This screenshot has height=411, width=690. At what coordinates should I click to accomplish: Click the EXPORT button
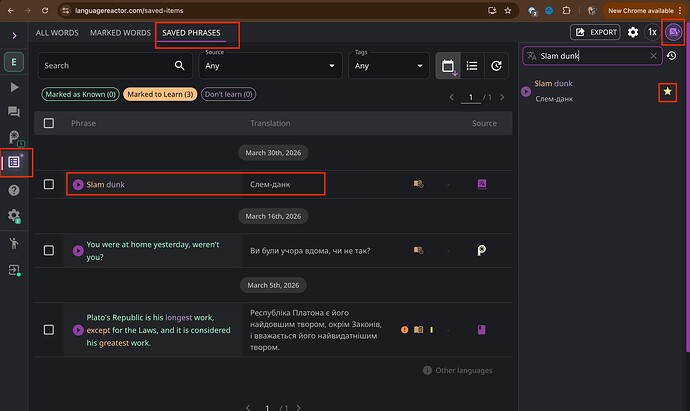click(594, 32)
